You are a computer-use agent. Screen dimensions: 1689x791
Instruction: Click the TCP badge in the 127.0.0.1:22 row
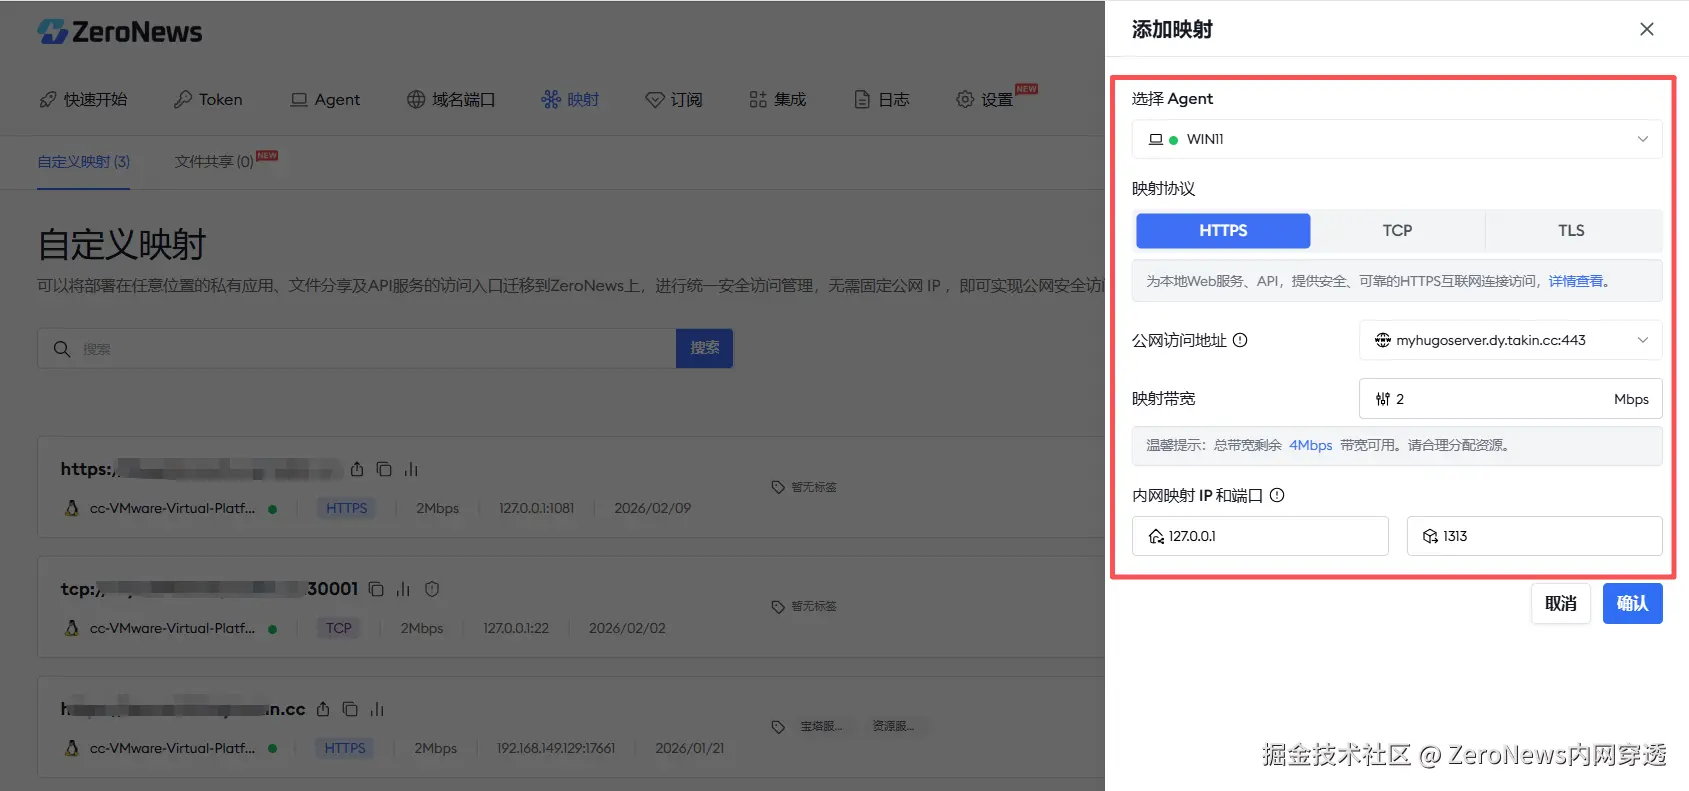[339, 628]
